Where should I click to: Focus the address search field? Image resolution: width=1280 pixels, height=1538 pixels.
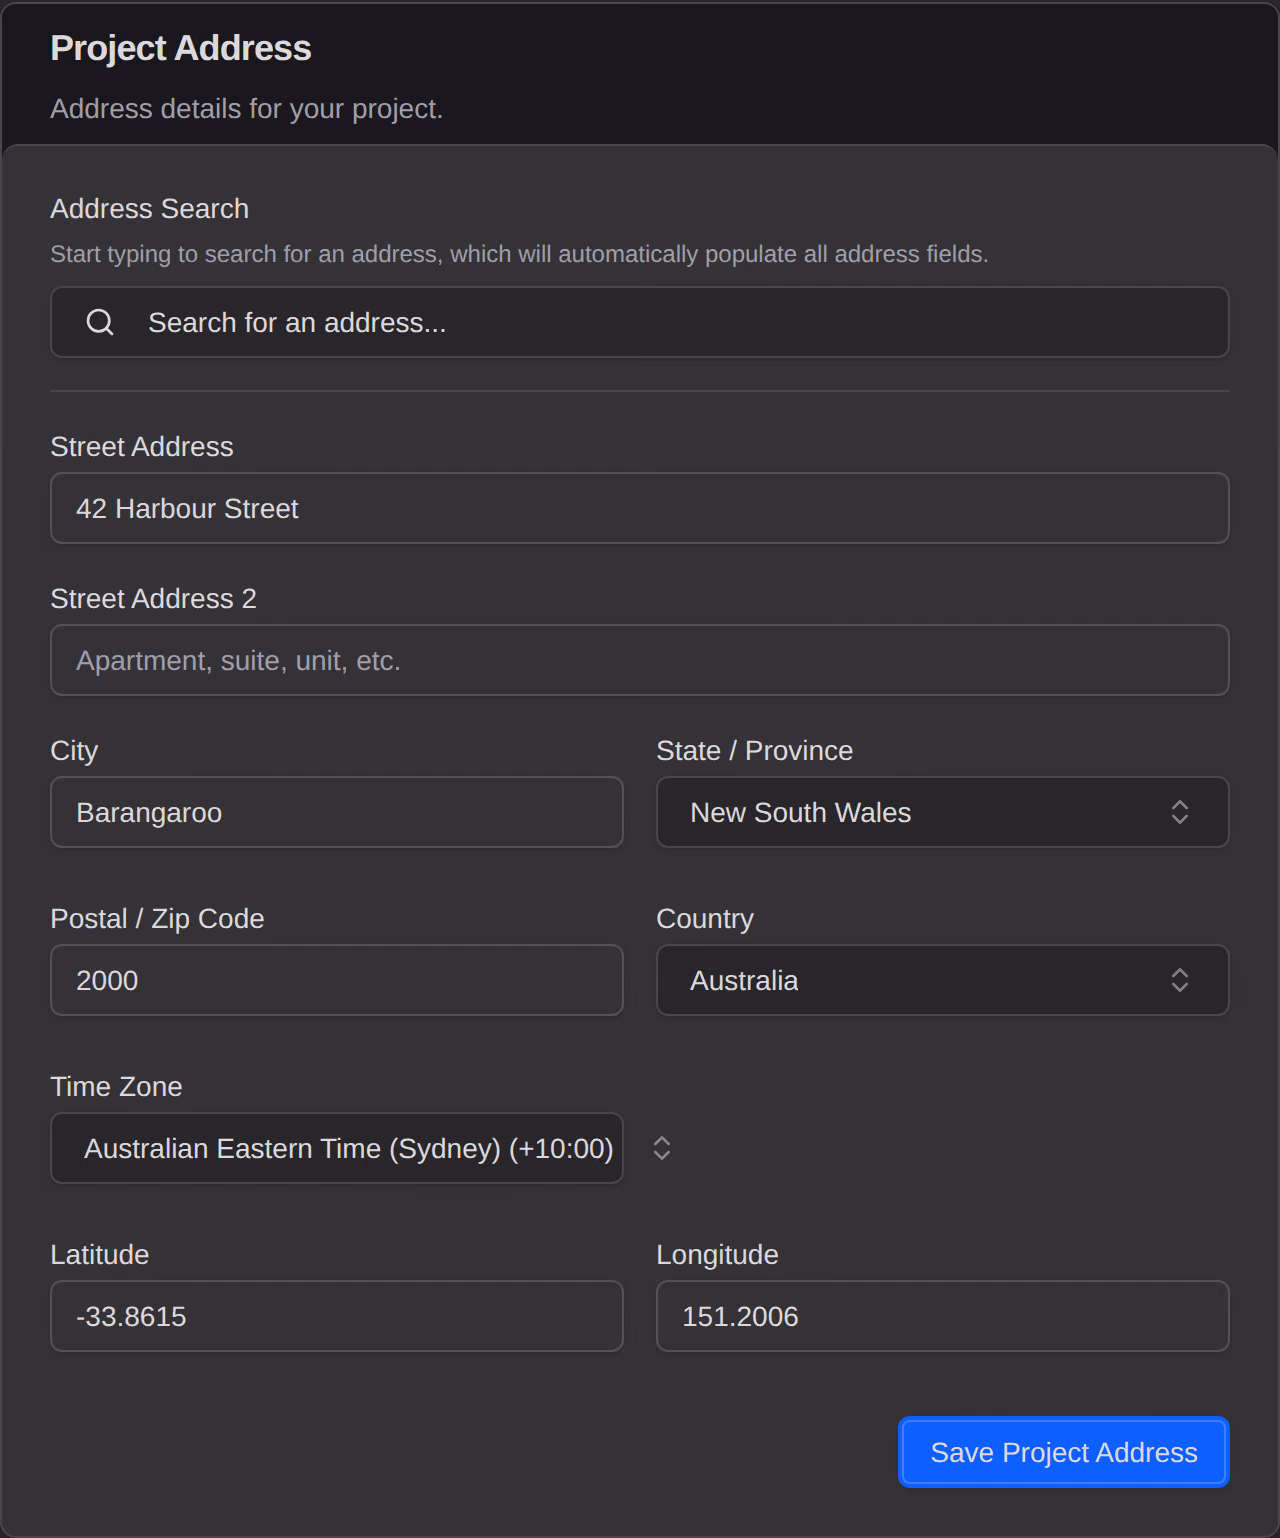click(640, 322)
